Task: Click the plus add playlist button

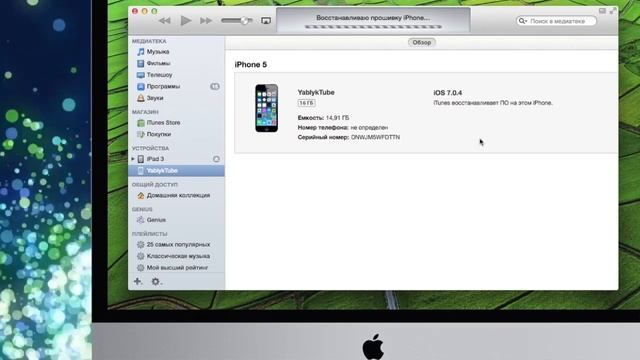Action: point(138,281)
